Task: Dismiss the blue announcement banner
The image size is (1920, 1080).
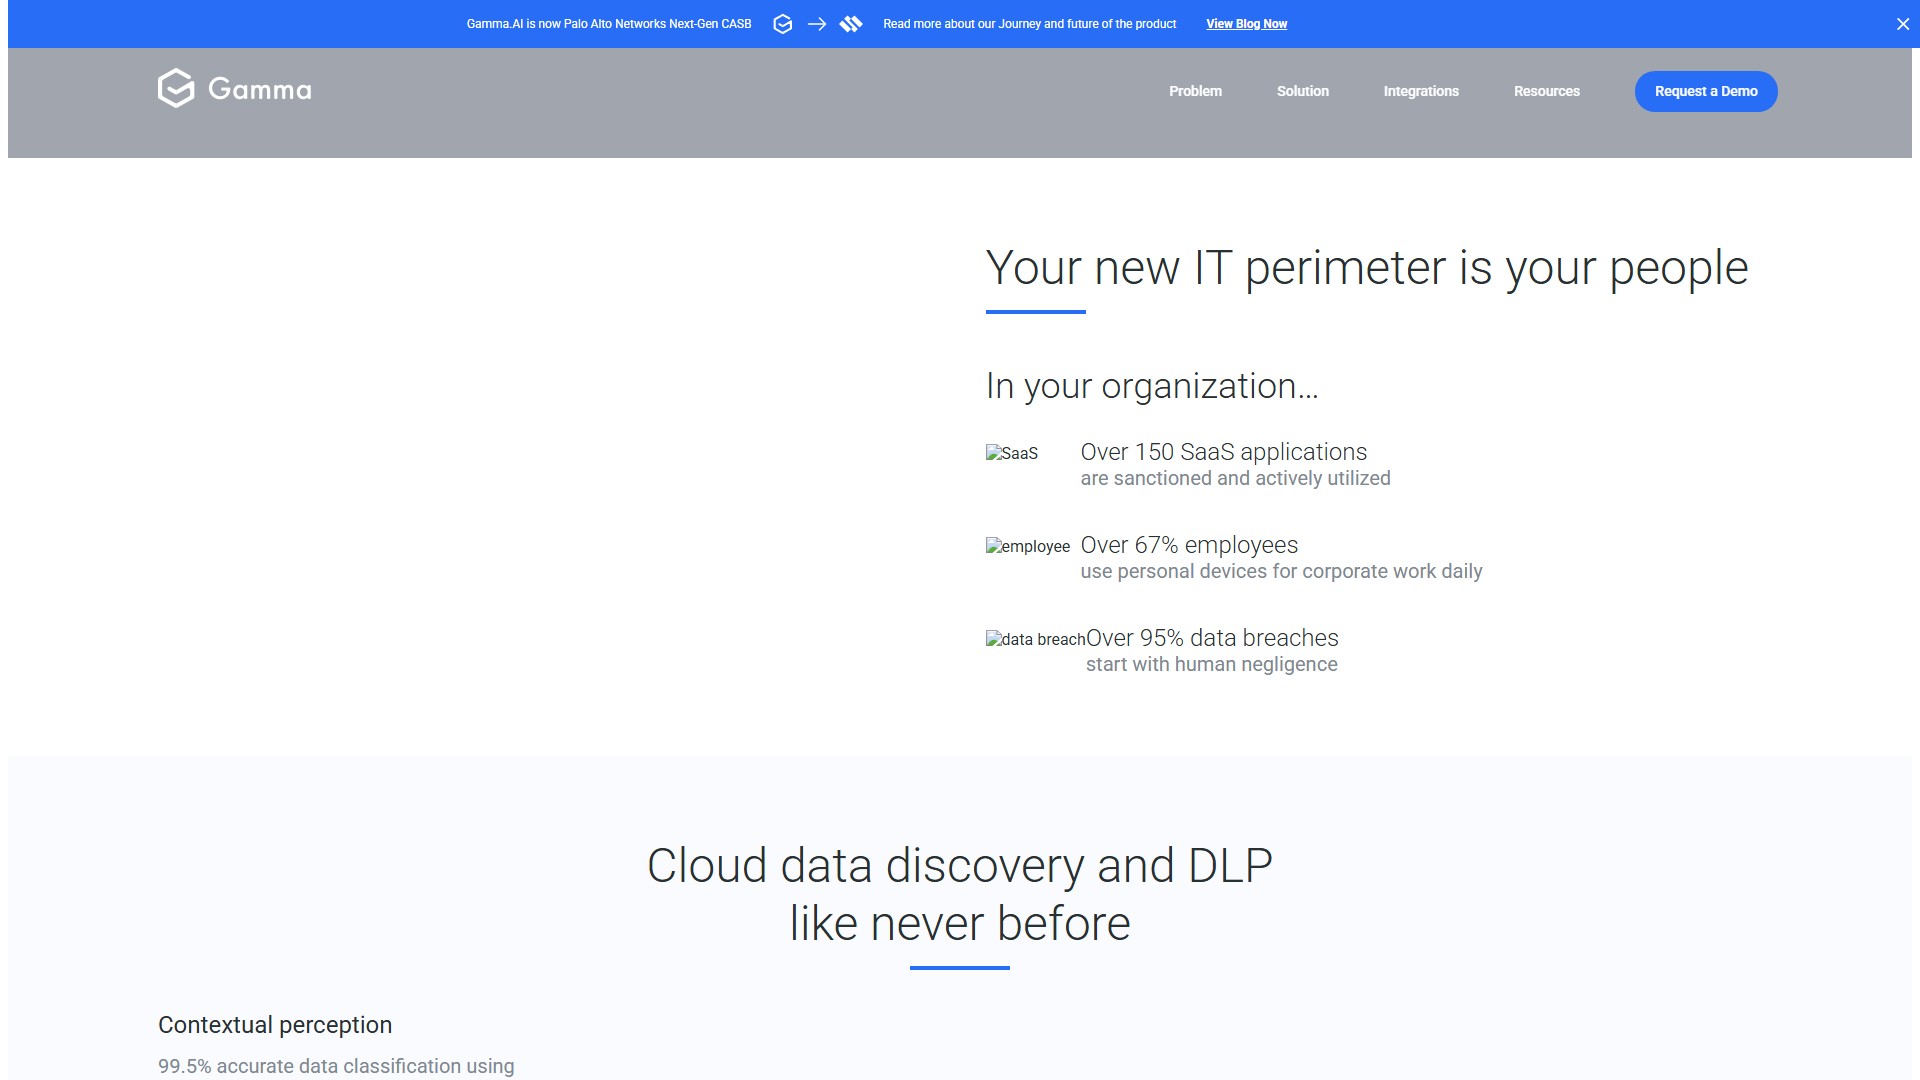Action: pyautogui.click(x=1903, y=24)
